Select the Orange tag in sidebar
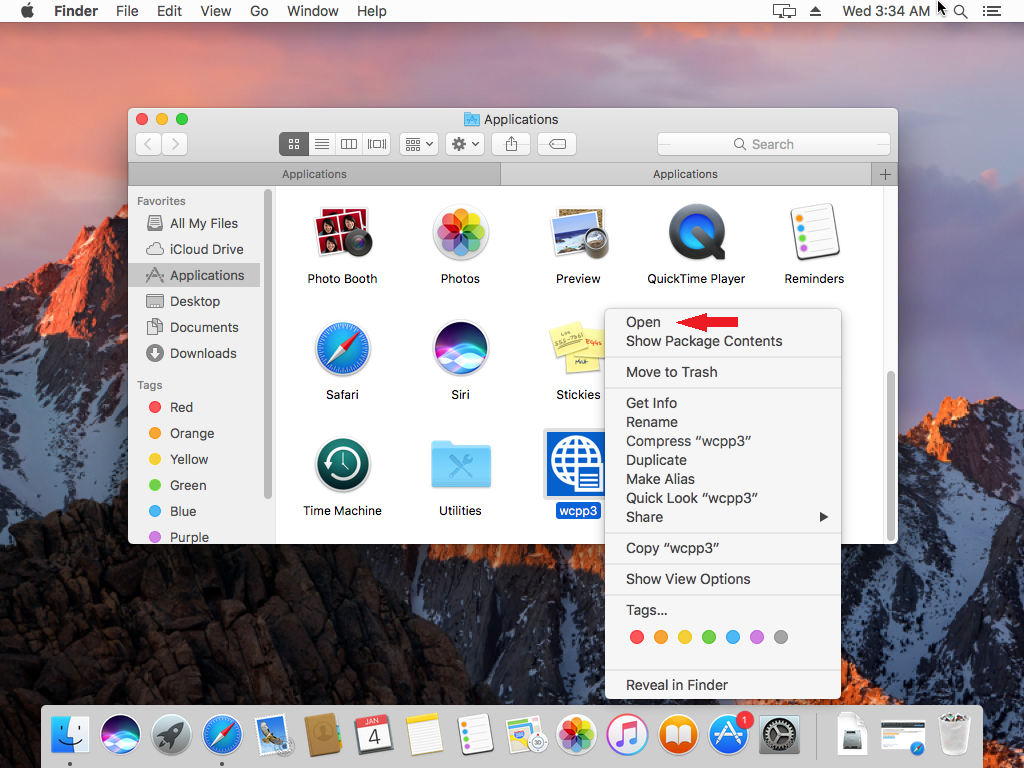The height and width of the screenshot is (768, 1024). (x=194, y=434)
